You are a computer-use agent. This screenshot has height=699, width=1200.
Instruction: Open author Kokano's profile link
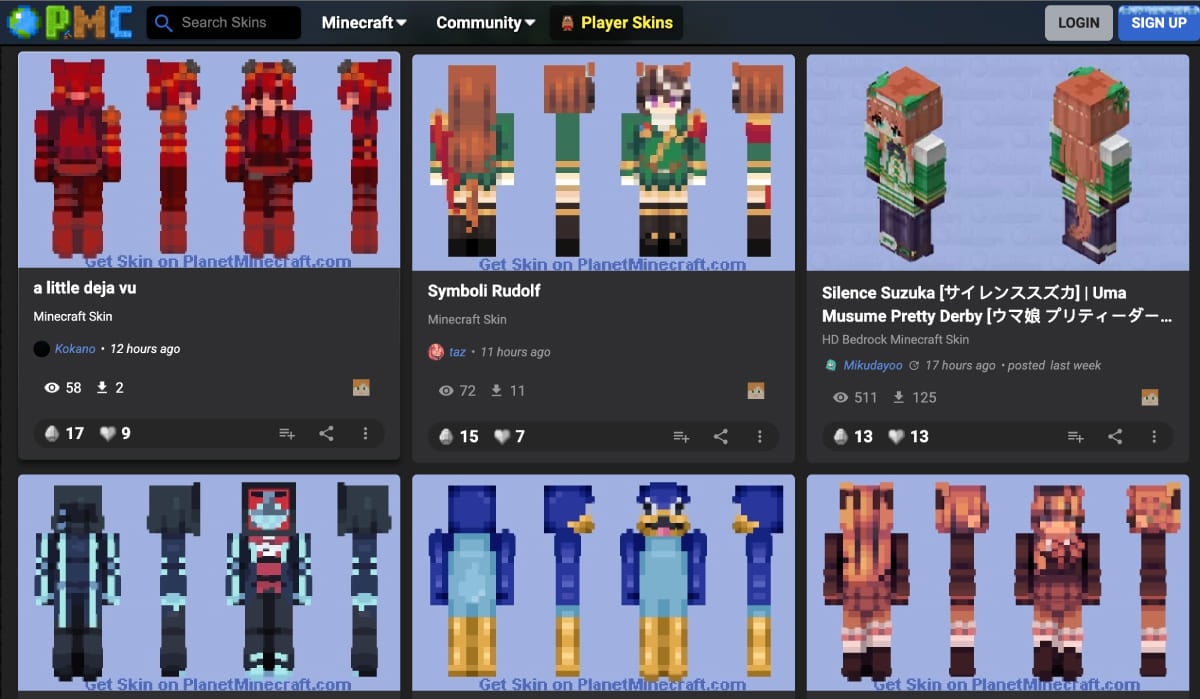click(75, 349)
